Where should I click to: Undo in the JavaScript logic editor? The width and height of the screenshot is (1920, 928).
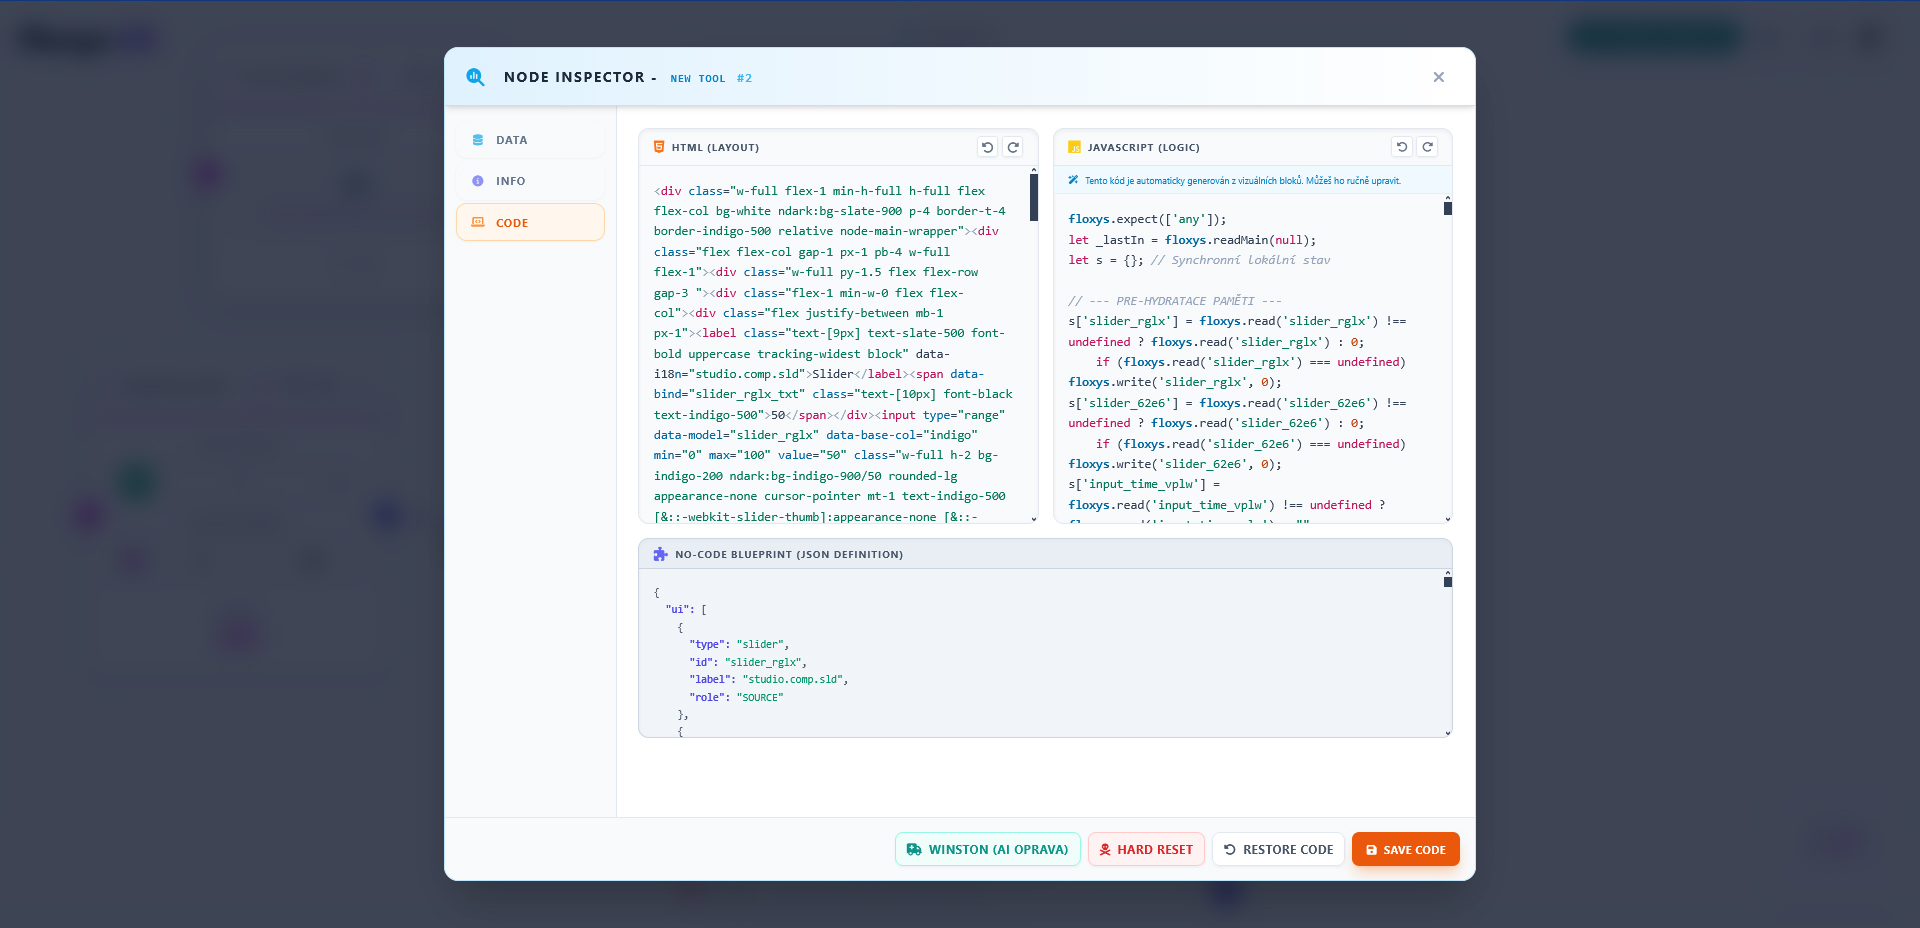point(1402,147)
